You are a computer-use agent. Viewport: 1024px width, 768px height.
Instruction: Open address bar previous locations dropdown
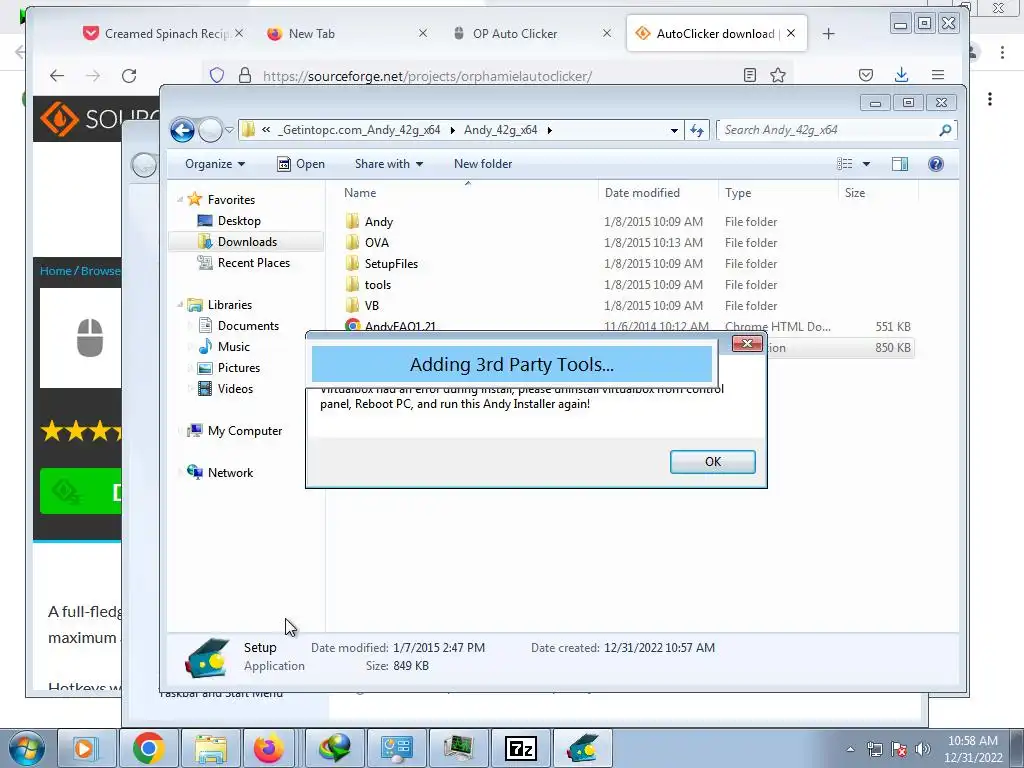pos(674,130)
